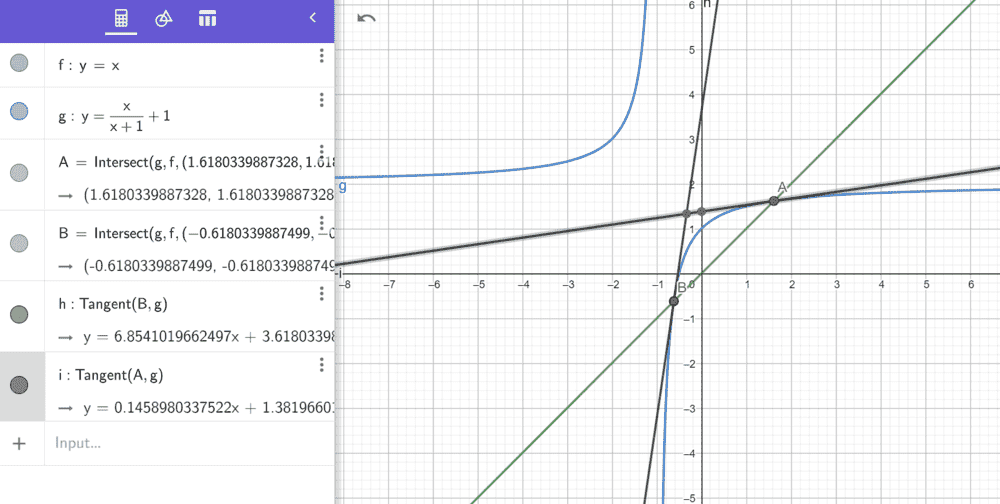Select the h : Tangent(B, g) definition
The width and height of the screenshot is (1000, 504).
pos(112,306)
